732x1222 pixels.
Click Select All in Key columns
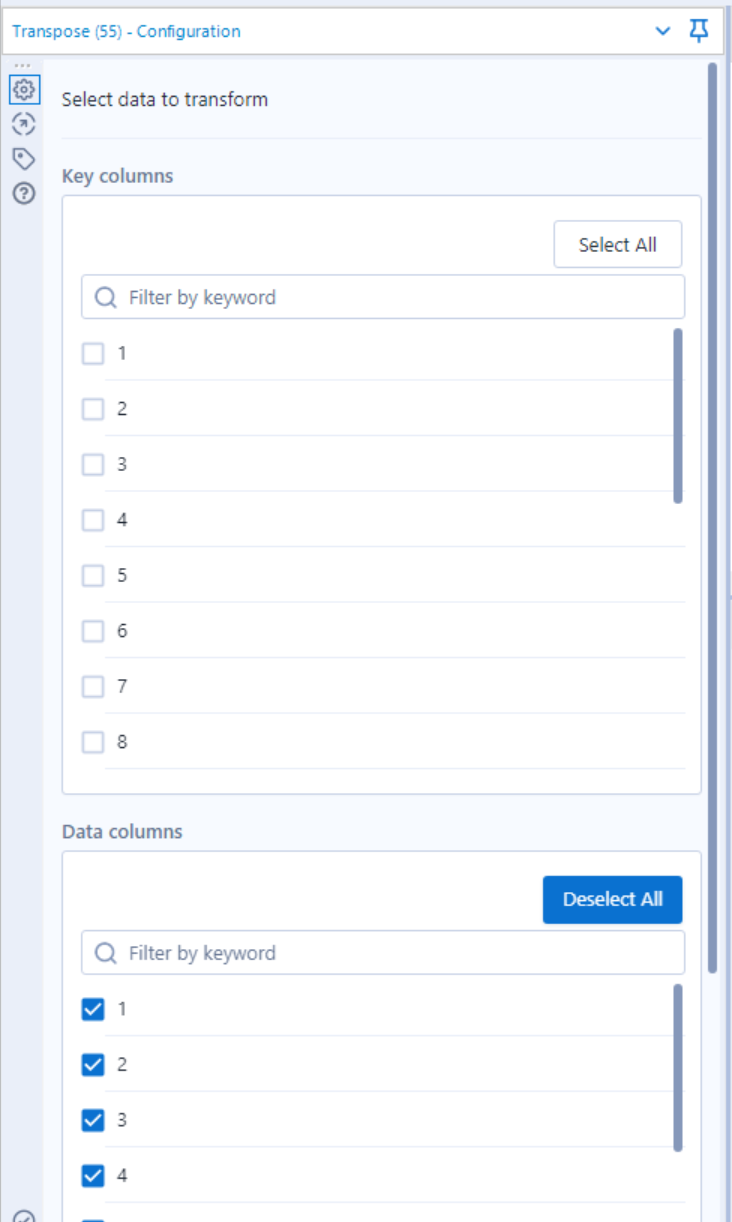pos(618,244)
